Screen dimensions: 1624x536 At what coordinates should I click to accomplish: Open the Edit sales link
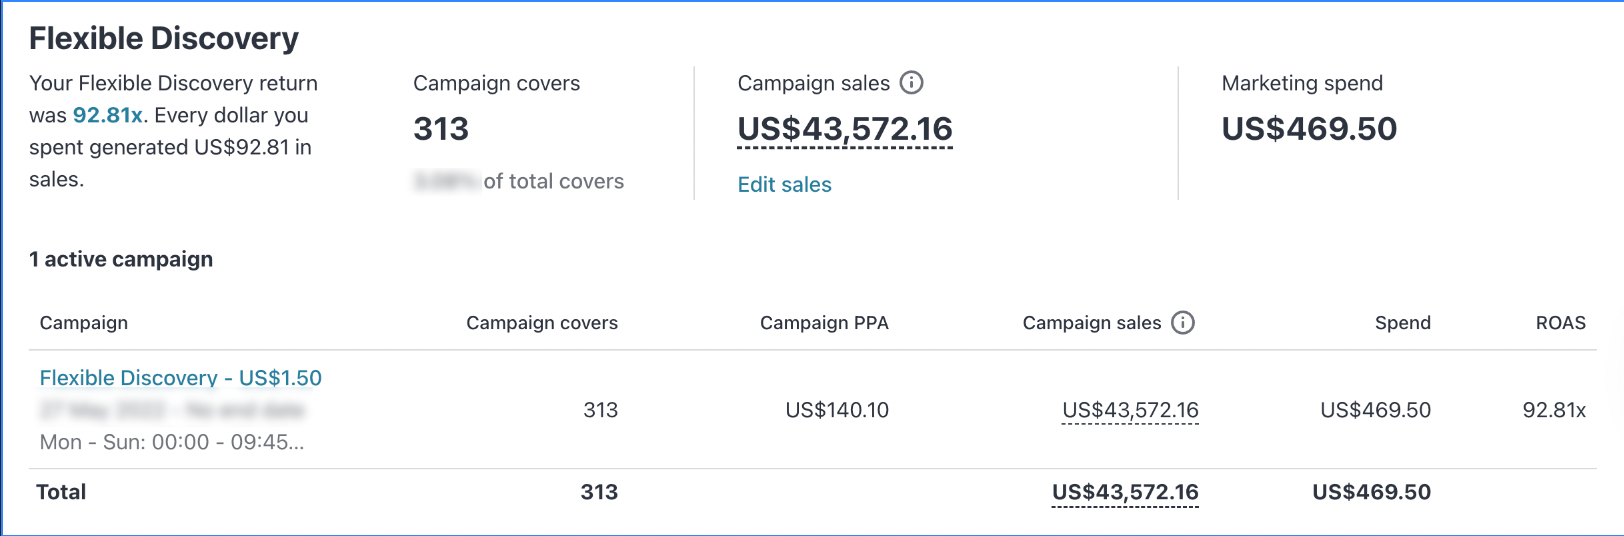(x=784, y=185)
